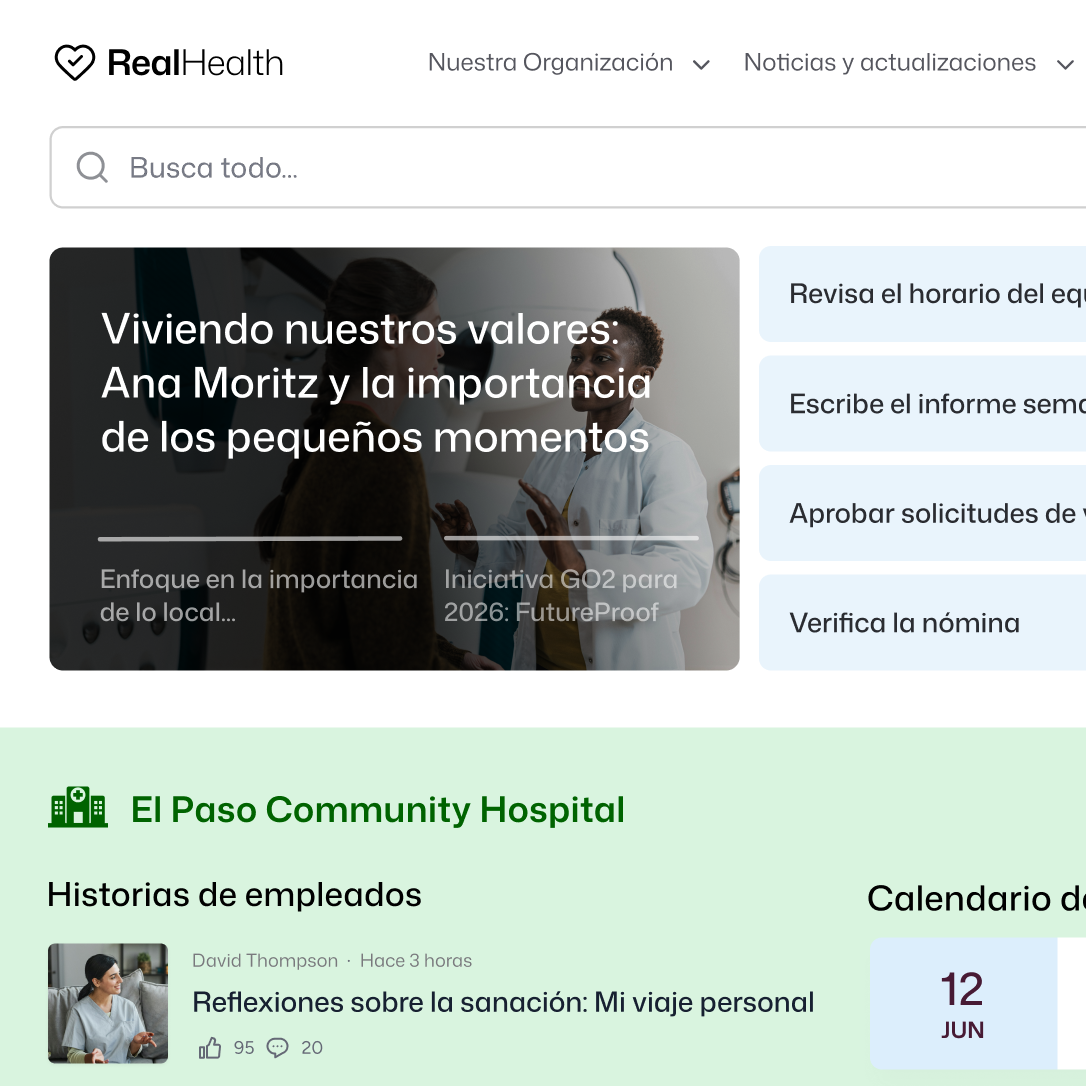Open Escribe el informe semanal task
Viewport: 1086px width, 1086px height.
pyautogui.click(x=923, y=404)
